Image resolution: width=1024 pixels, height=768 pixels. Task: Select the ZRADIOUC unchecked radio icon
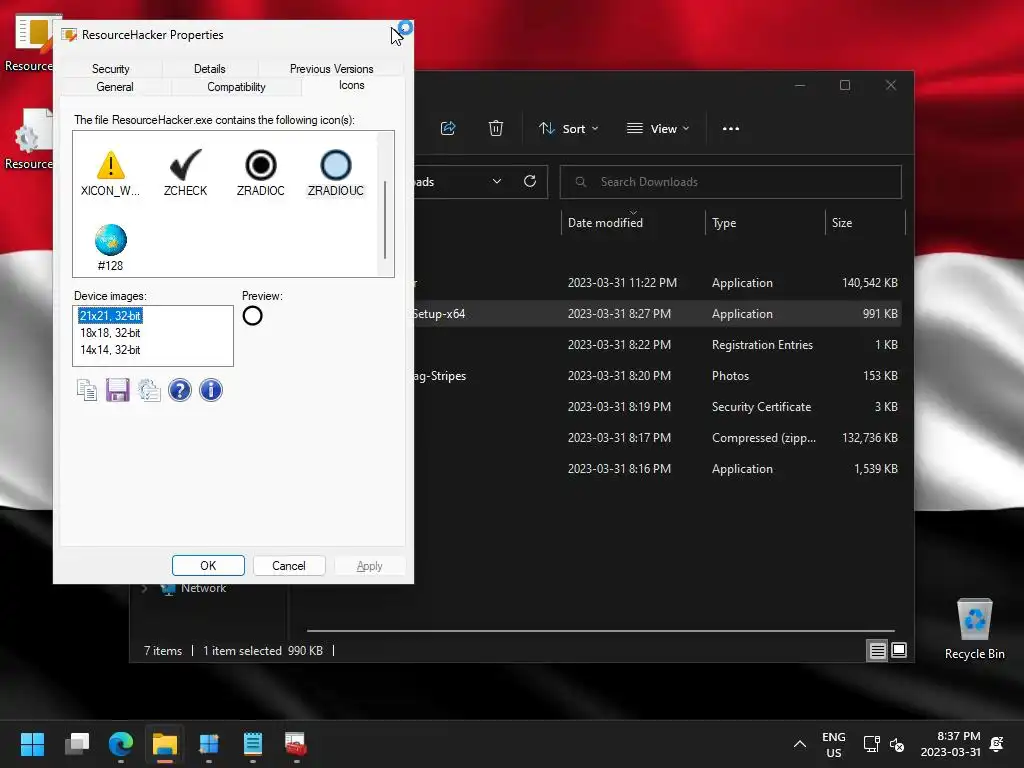(336, 173)
